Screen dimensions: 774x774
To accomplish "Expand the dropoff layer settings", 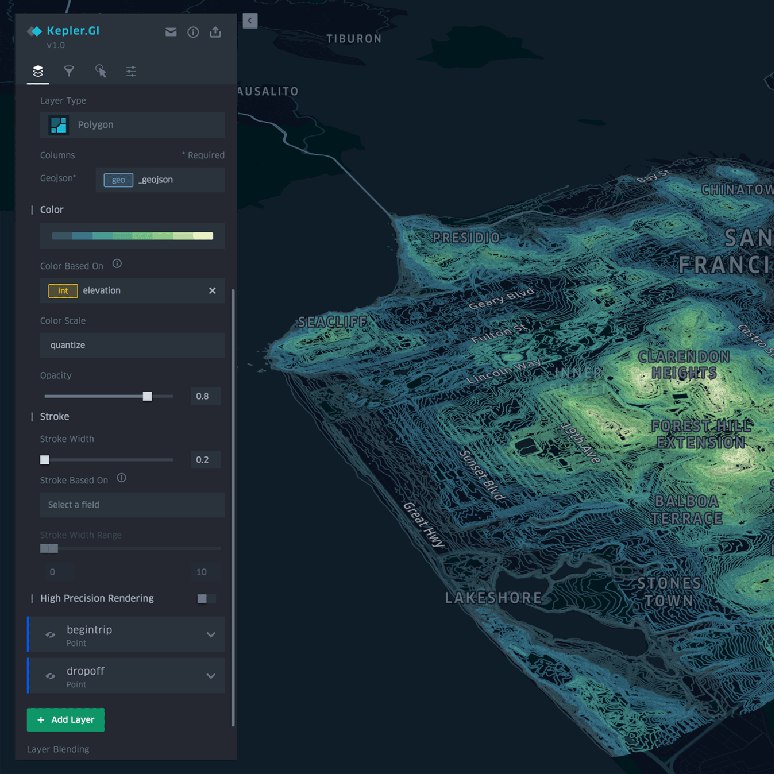I will [x=211, y=676].
